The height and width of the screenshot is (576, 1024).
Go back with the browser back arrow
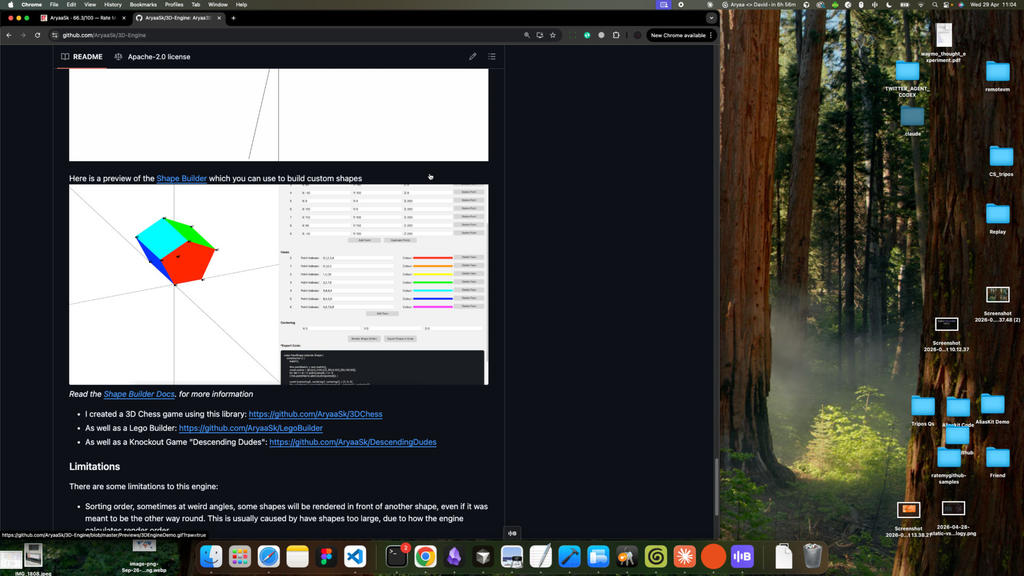(8, 35)
